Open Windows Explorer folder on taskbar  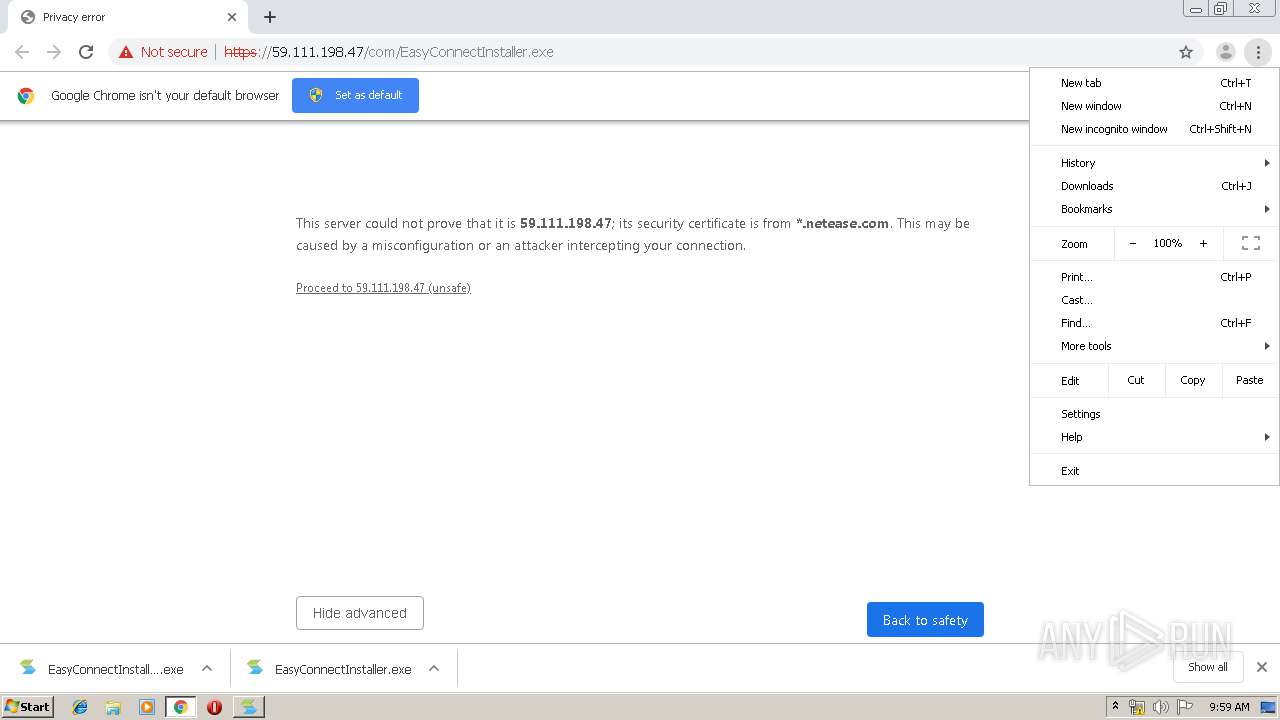(x=113, y=707)
